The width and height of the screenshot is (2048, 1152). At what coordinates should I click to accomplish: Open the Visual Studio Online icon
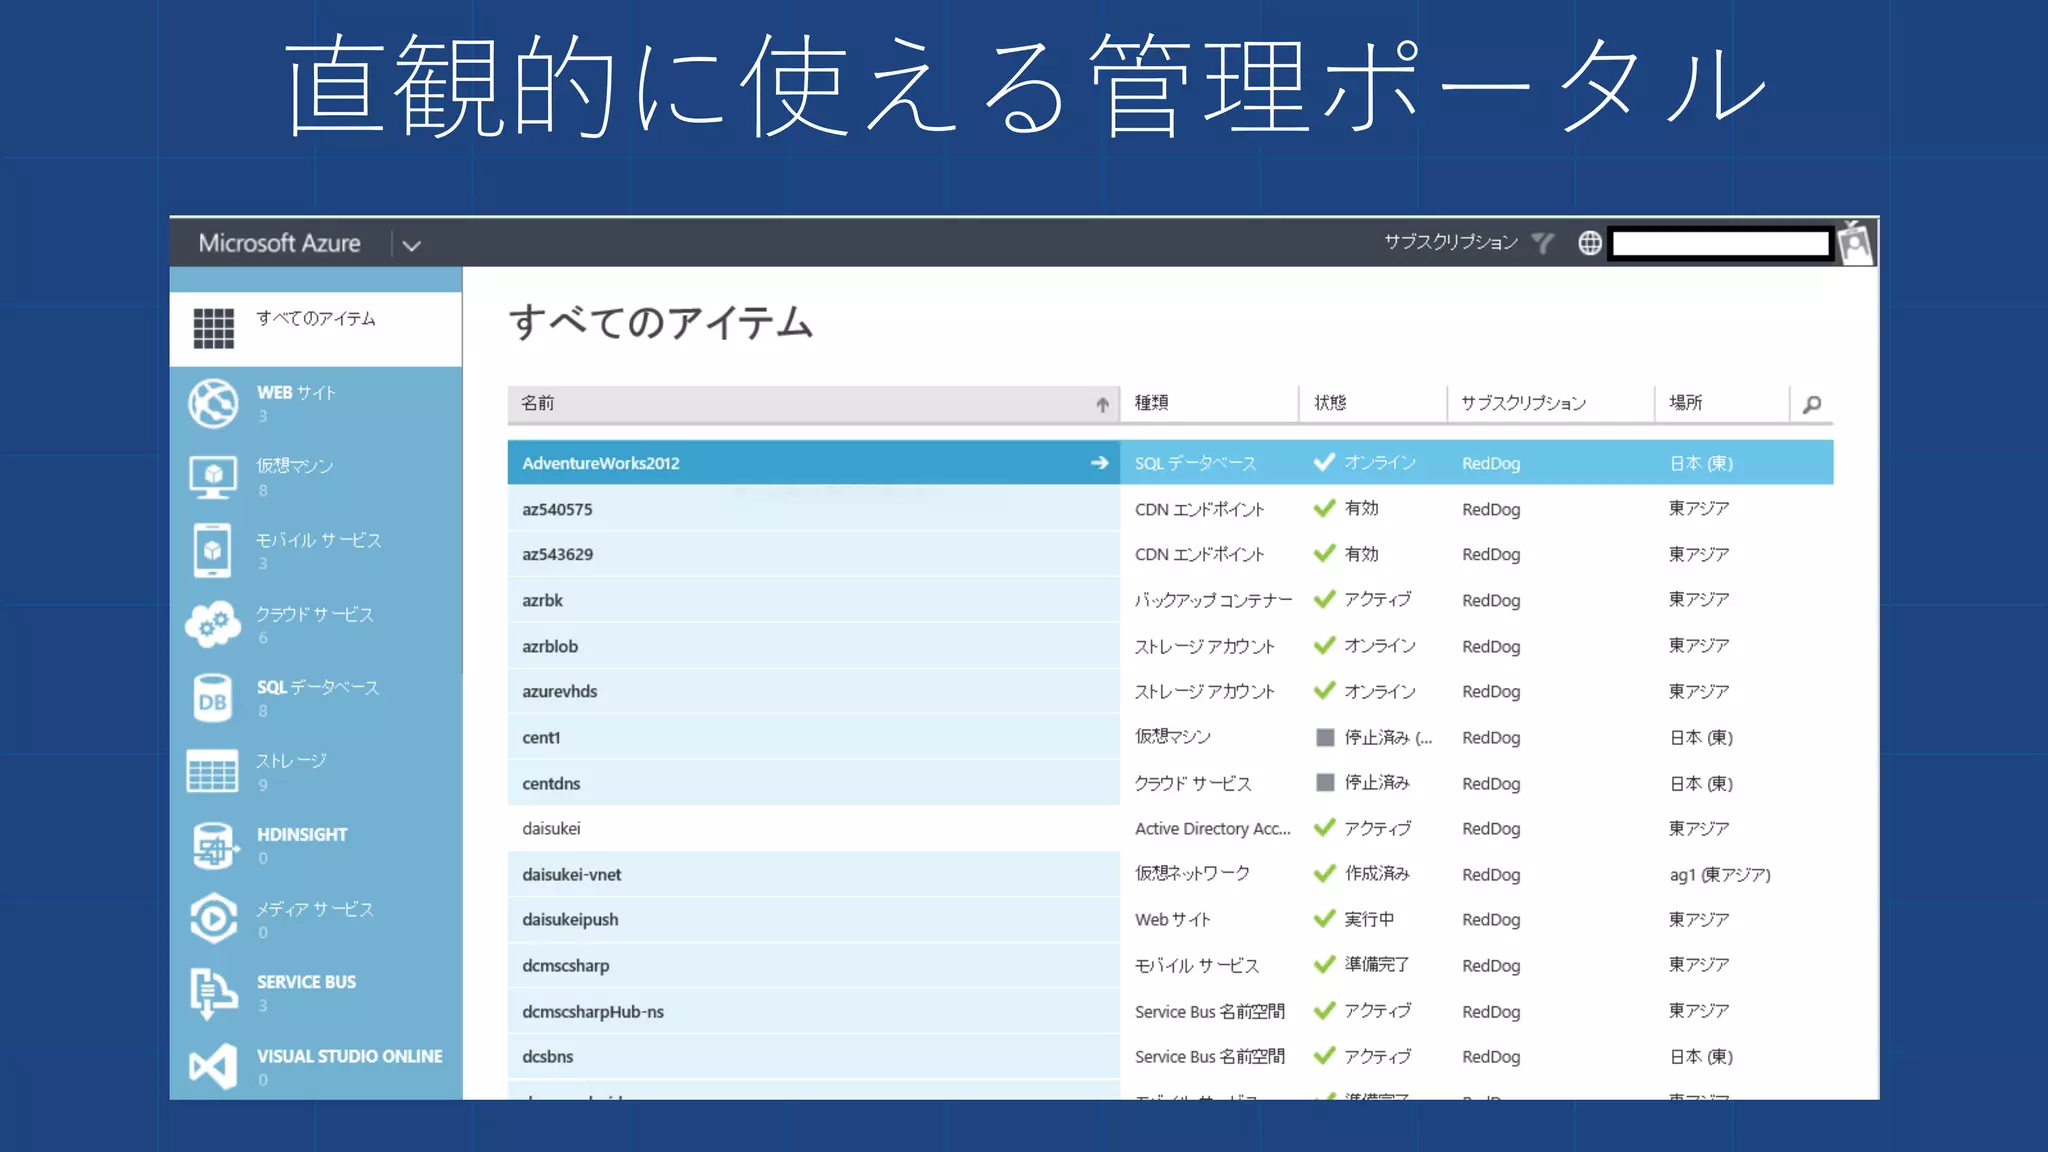(x=213, y=1066)
